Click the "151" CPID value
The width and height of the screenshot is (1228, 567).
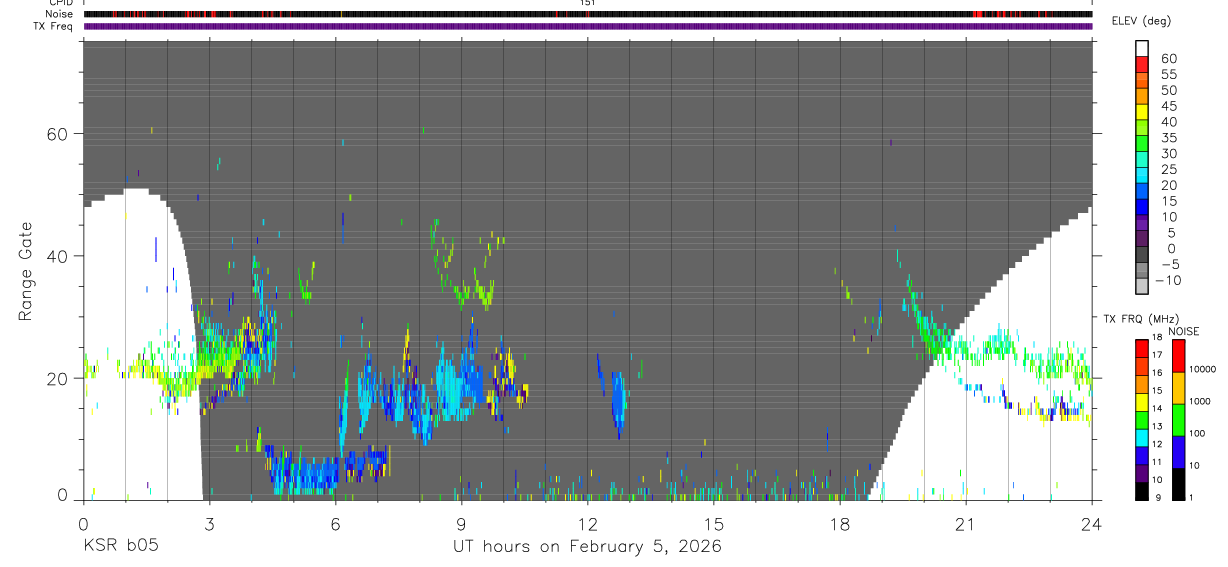click(x=588, y=3)
